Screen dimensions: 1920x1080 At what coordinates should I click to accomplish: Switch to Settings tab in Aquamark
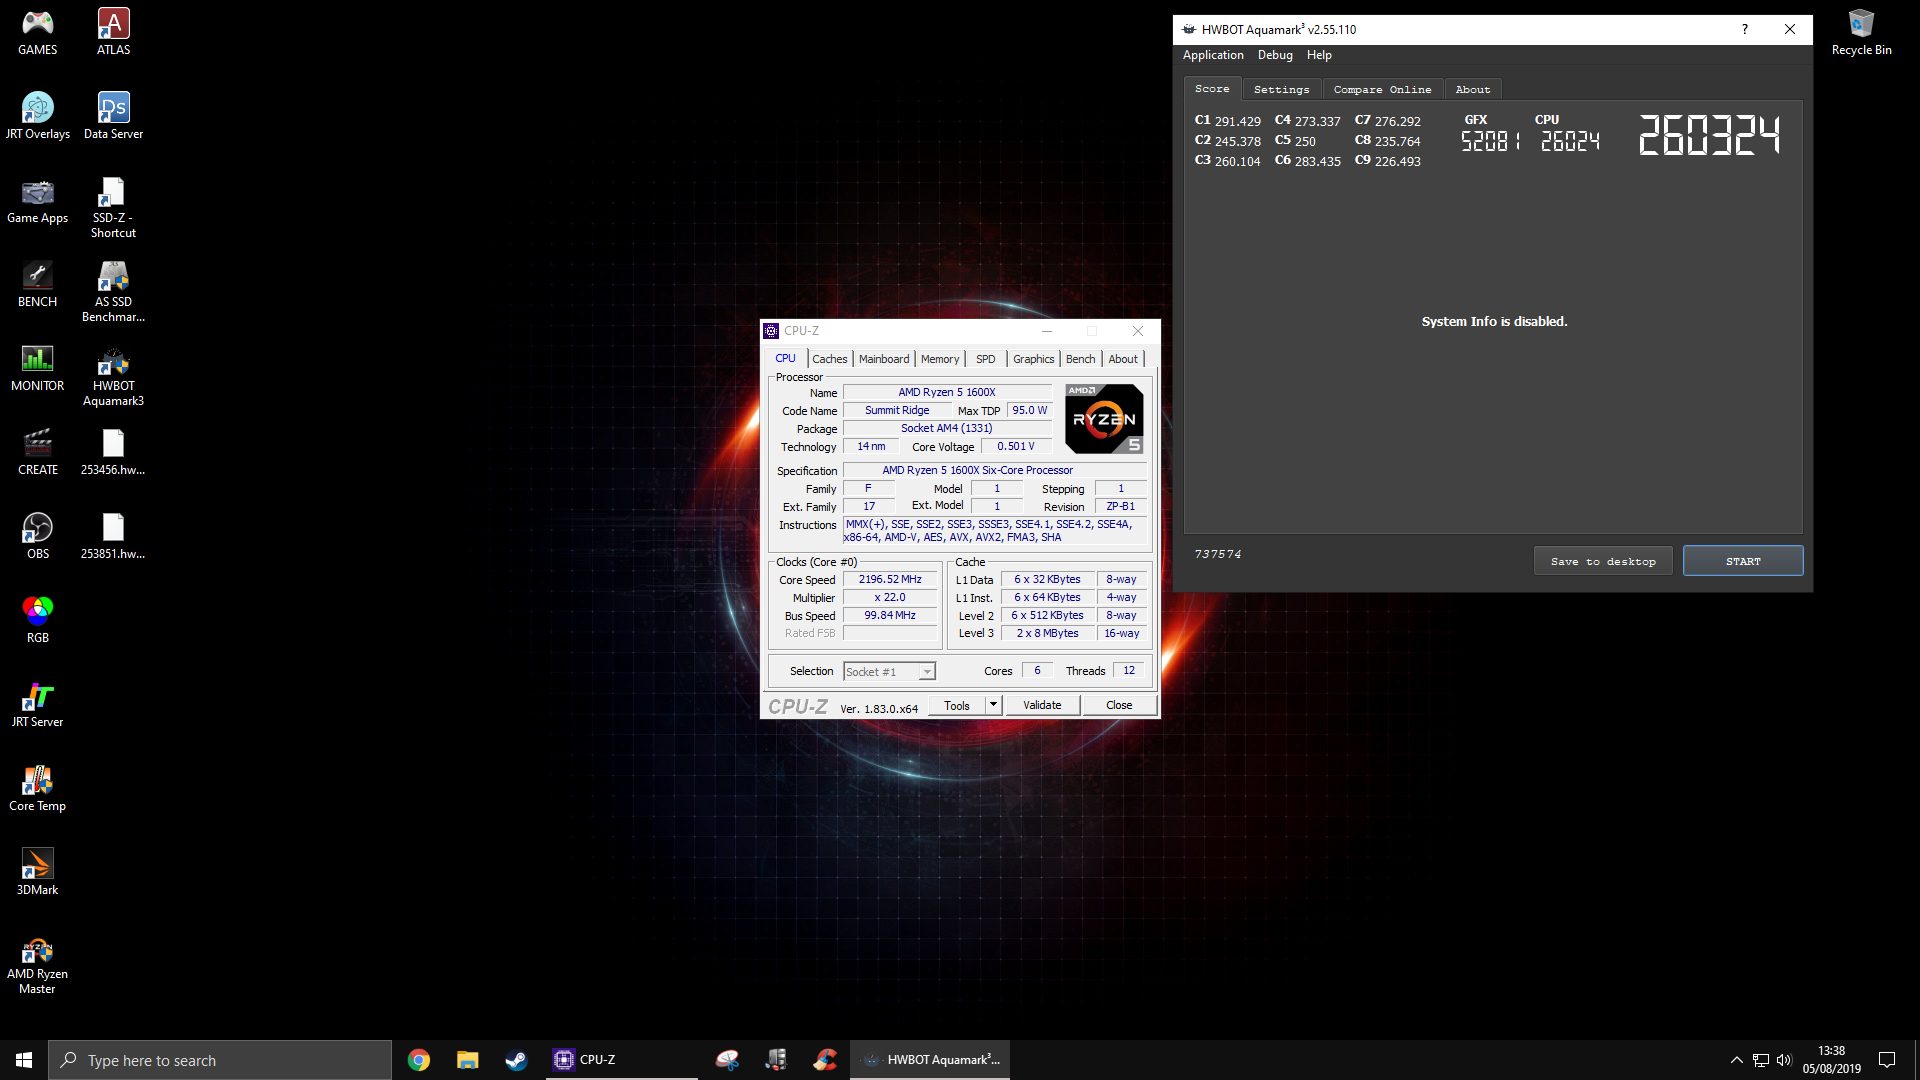pyautogui.click(x=1281, y=89)
